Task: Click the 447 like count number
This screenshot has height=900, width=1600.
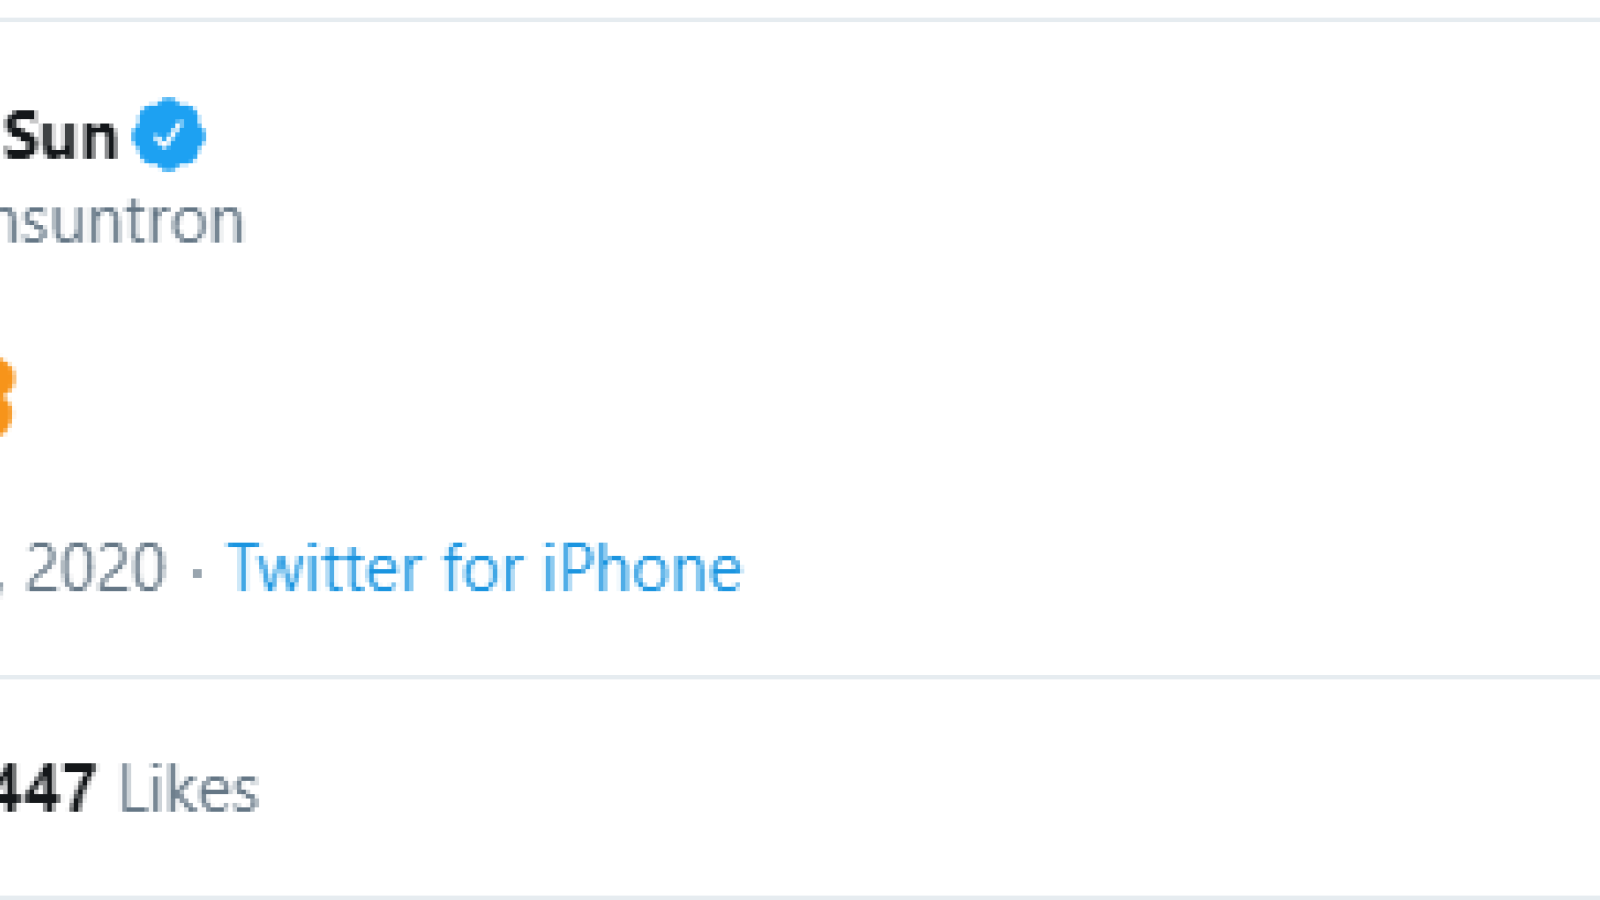Action: point(48,789)
